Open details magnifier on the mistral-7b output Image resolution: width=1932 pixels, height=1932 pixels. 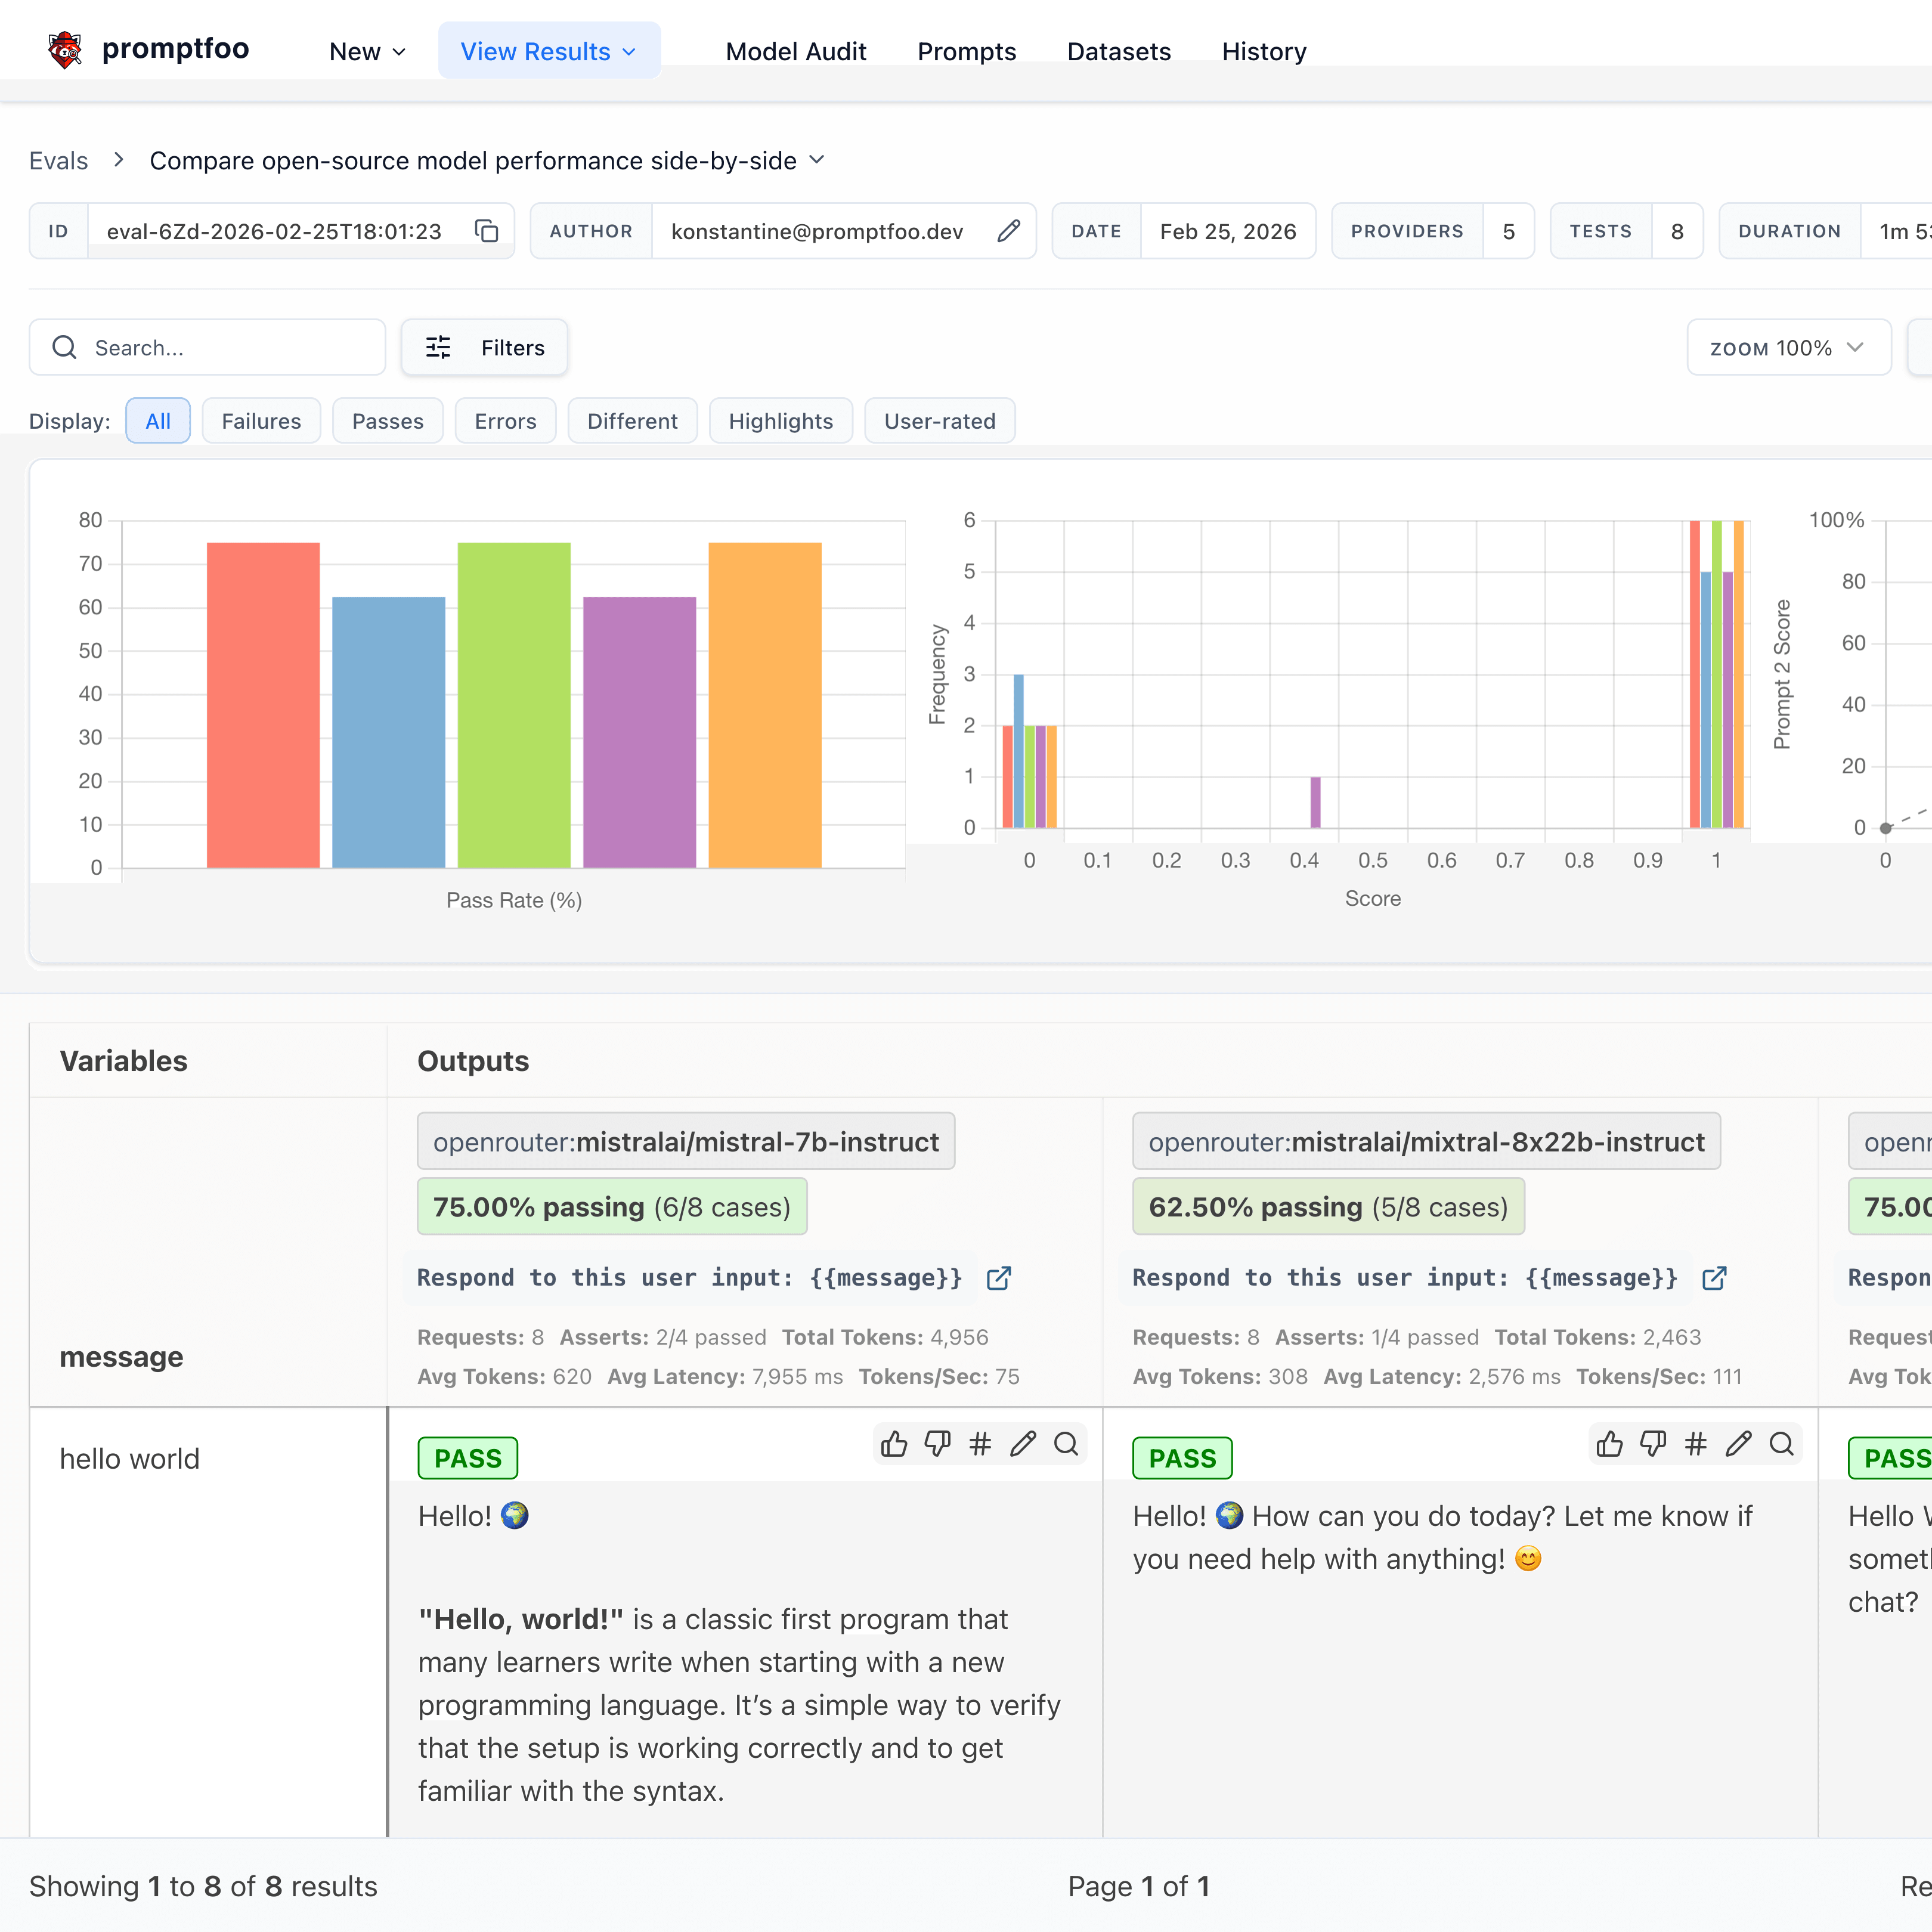(1066, 1444)
